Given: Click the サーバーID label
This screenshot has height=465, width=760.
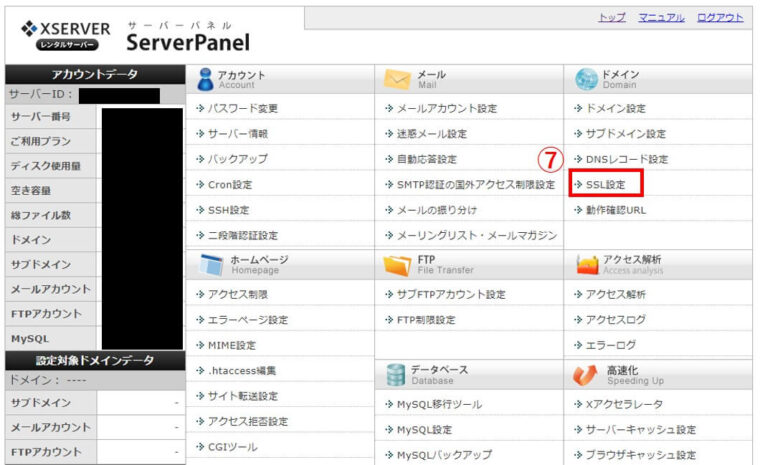Looking at the screenshot, I should pos(41,94).
